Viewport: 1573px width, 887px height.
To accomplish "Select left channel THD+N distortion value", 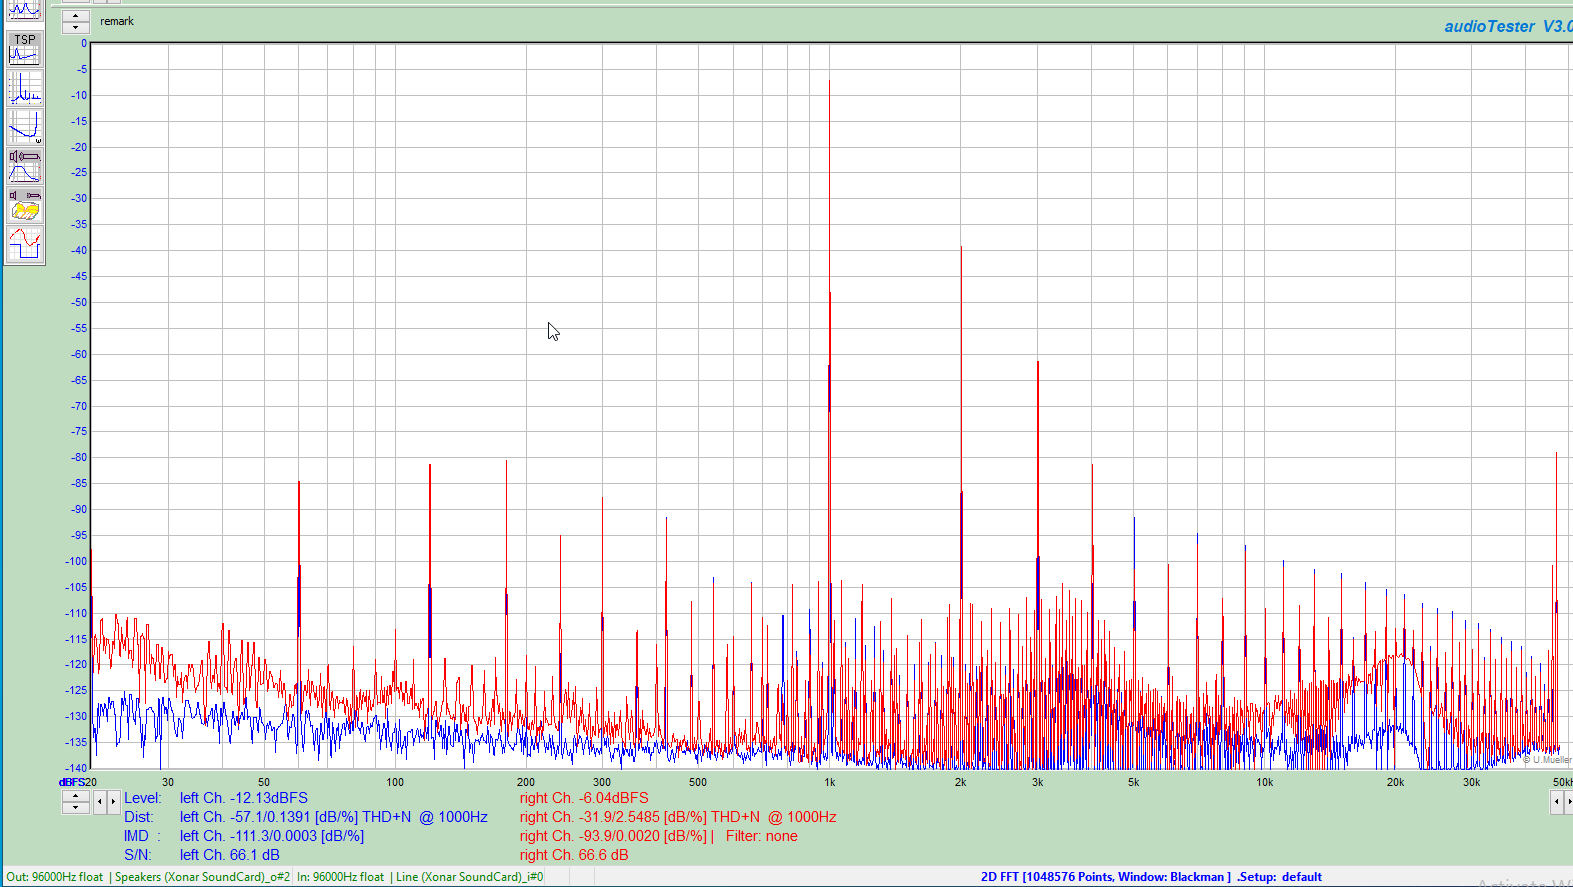I will (333, 817).
